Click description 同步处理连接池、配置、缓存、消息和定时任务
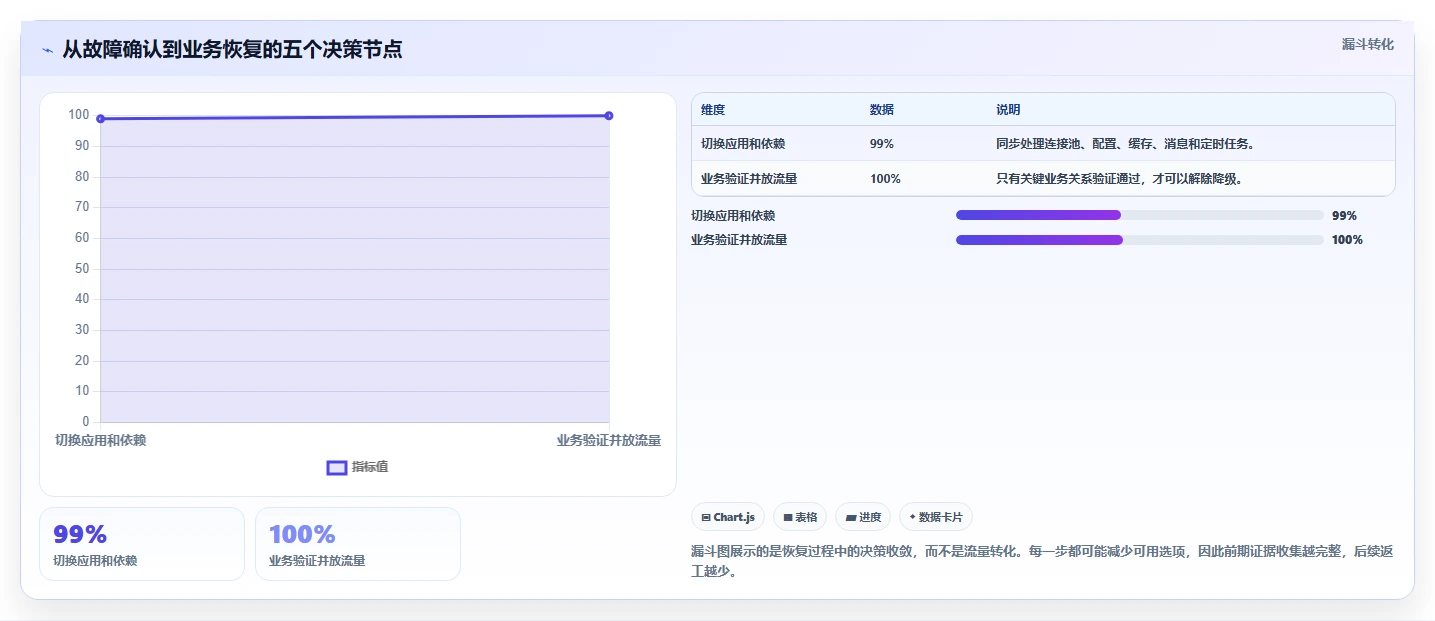Viewport: 1435px width, 621px height. point(1125,144)
